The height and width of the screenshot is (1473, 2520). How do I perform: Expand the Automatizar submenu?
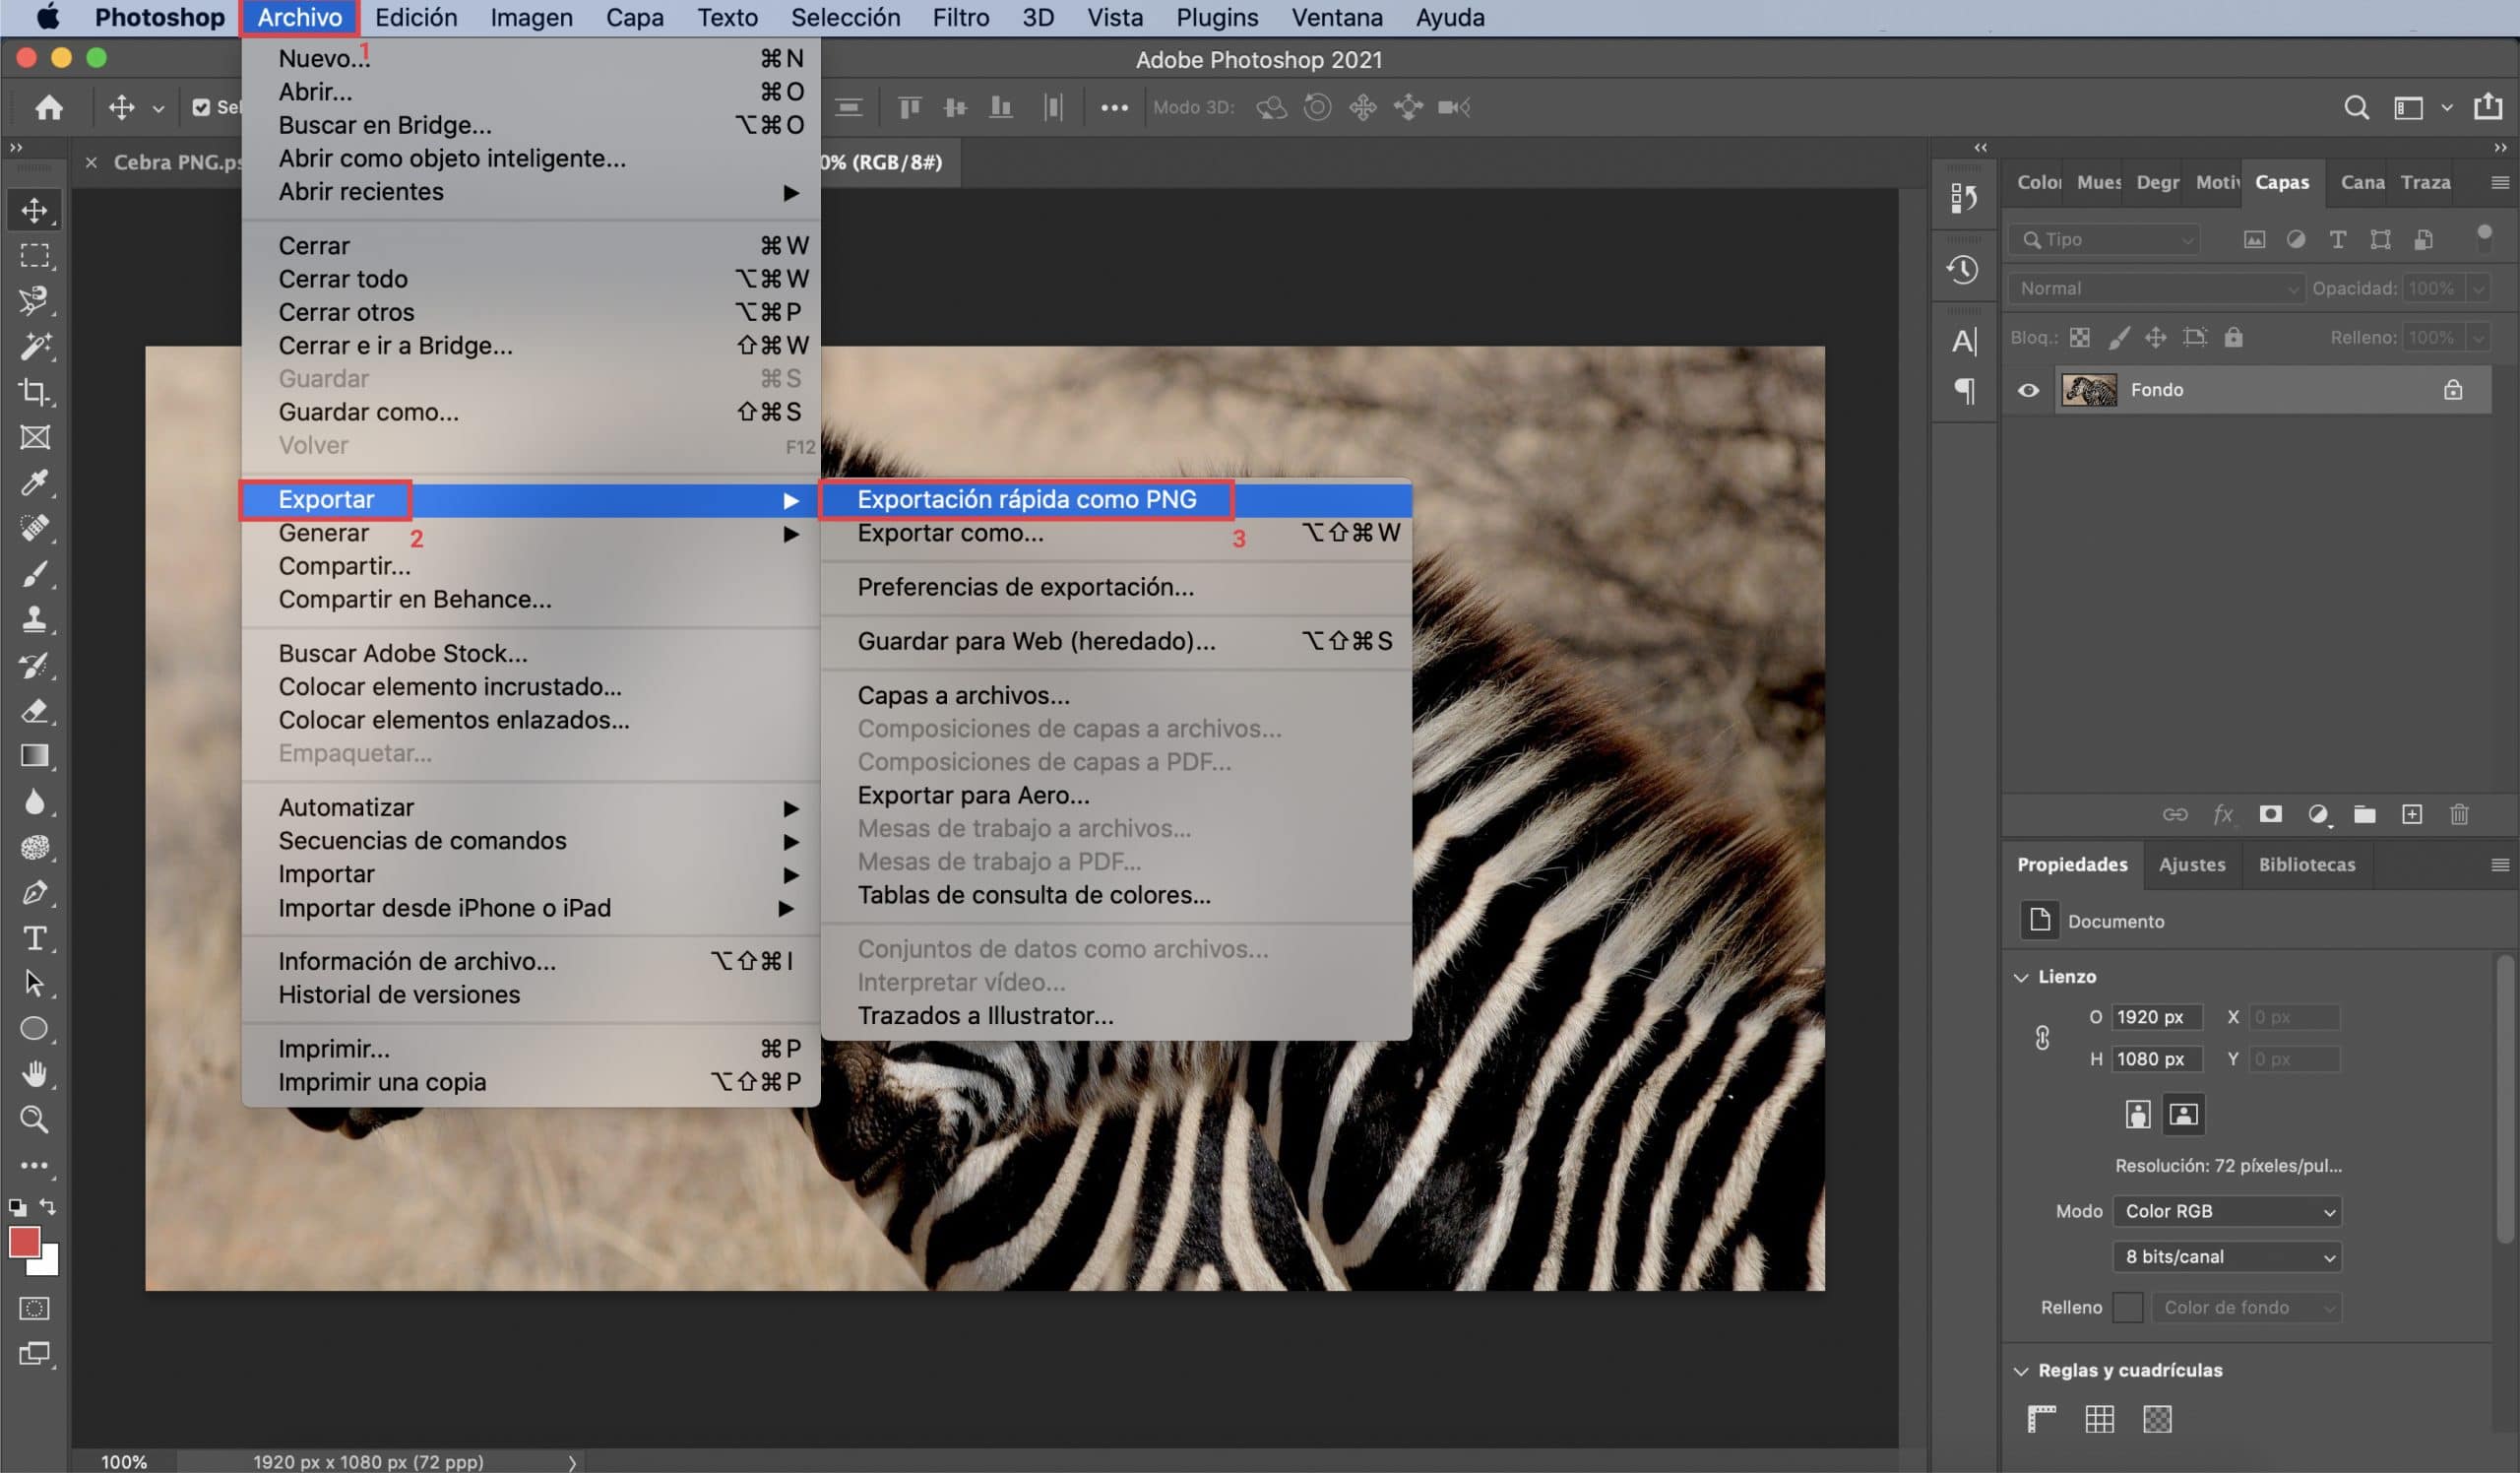pyautogui.click(x=531, y=808)
